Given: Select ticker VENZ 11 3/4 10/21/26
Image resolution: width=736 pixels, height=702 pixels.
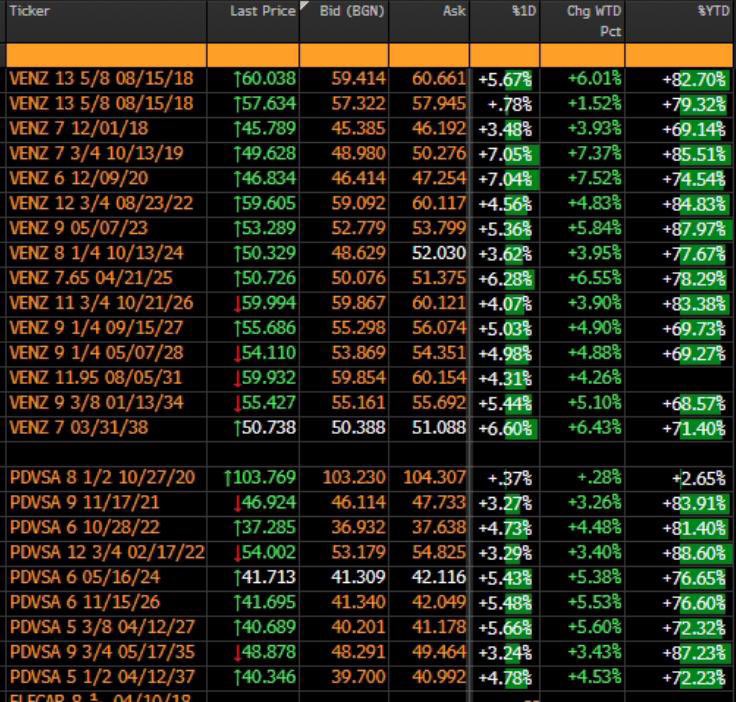Looking at the screenshot, I should 101,303.
